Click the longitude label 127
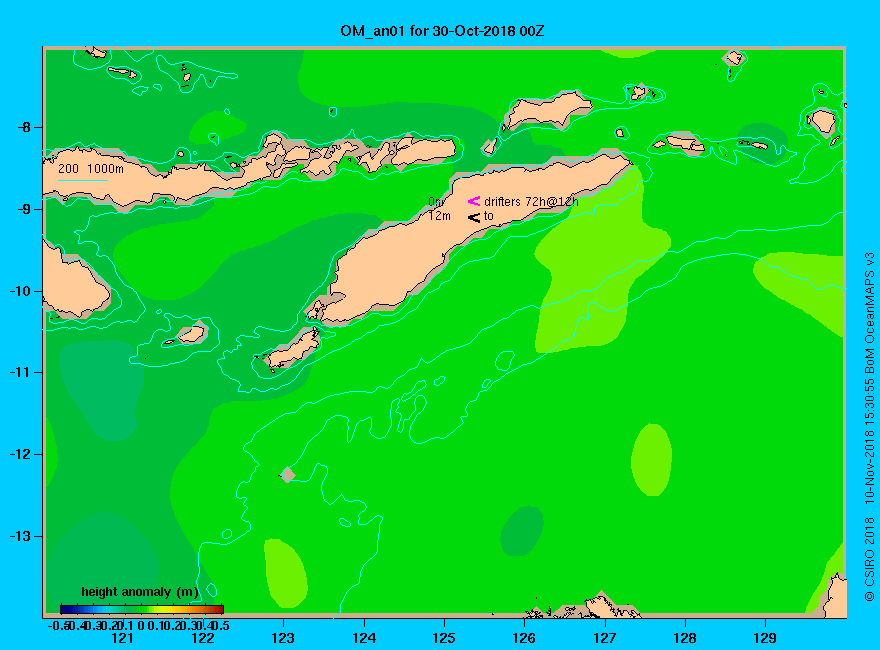Image resolution: width=880 pixels, height=650 pixels. pyautogui.click(x=604, y=638)
